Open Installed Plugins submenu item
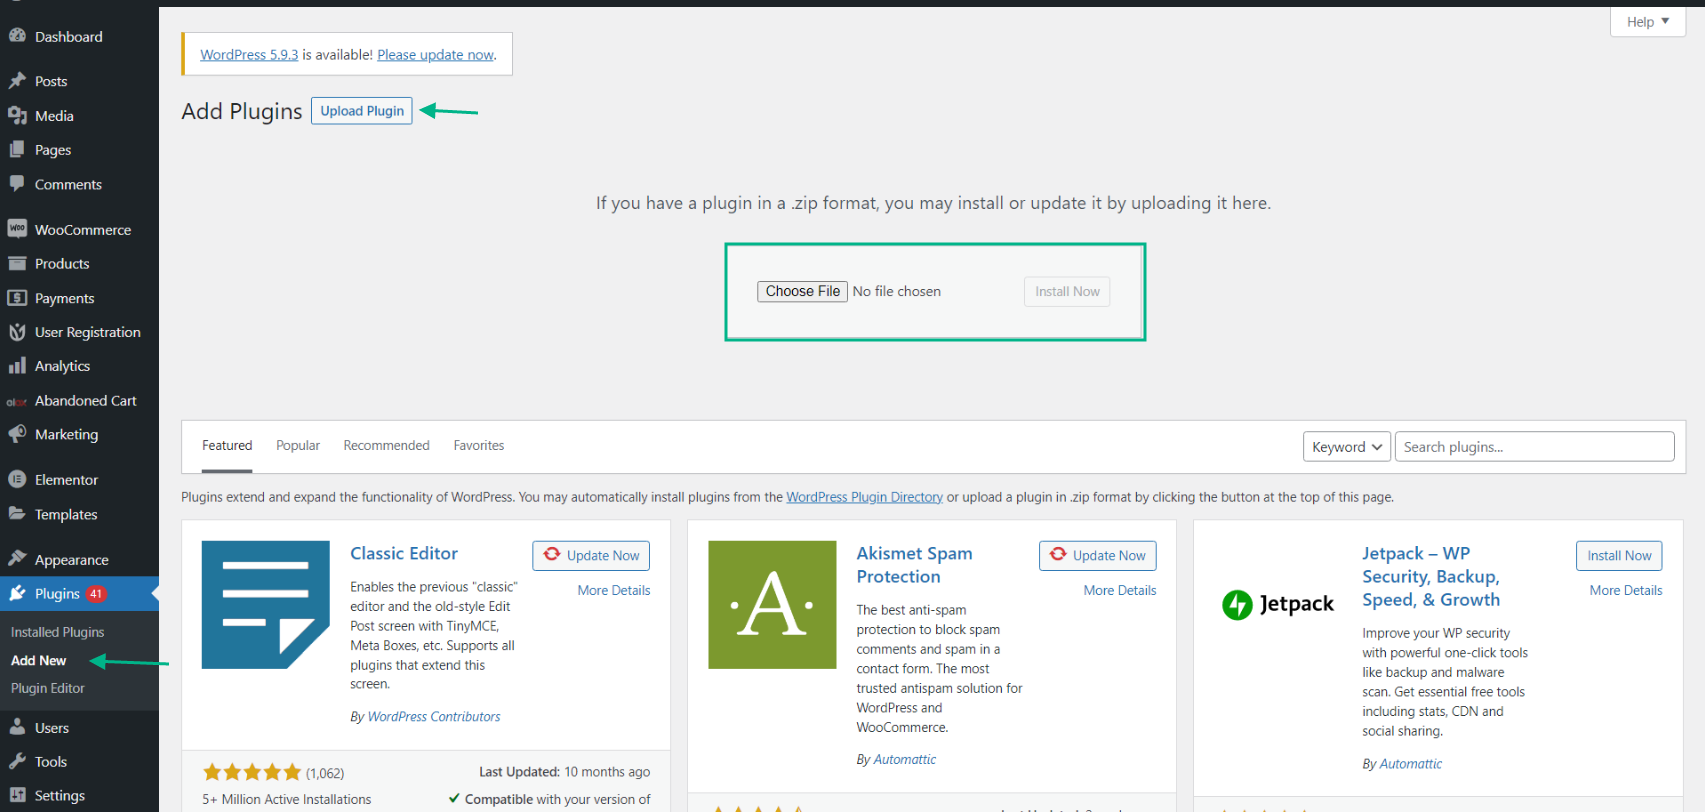The width and height of the screenshot is (1705, 812). pos(58,632)
